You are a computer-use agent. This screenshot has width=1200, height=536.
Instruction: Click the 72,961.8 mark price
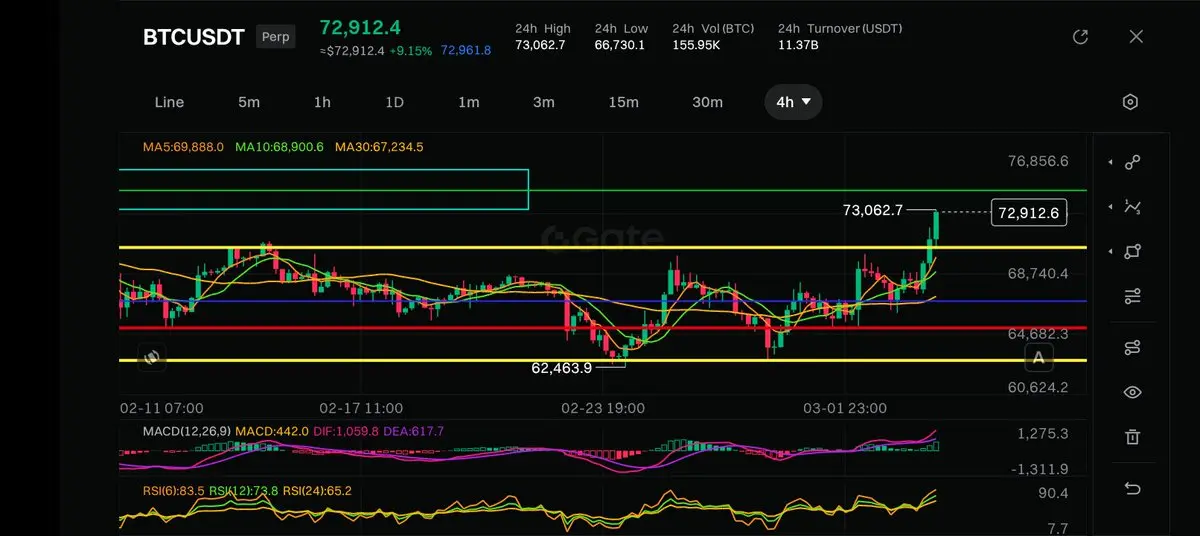466,50
